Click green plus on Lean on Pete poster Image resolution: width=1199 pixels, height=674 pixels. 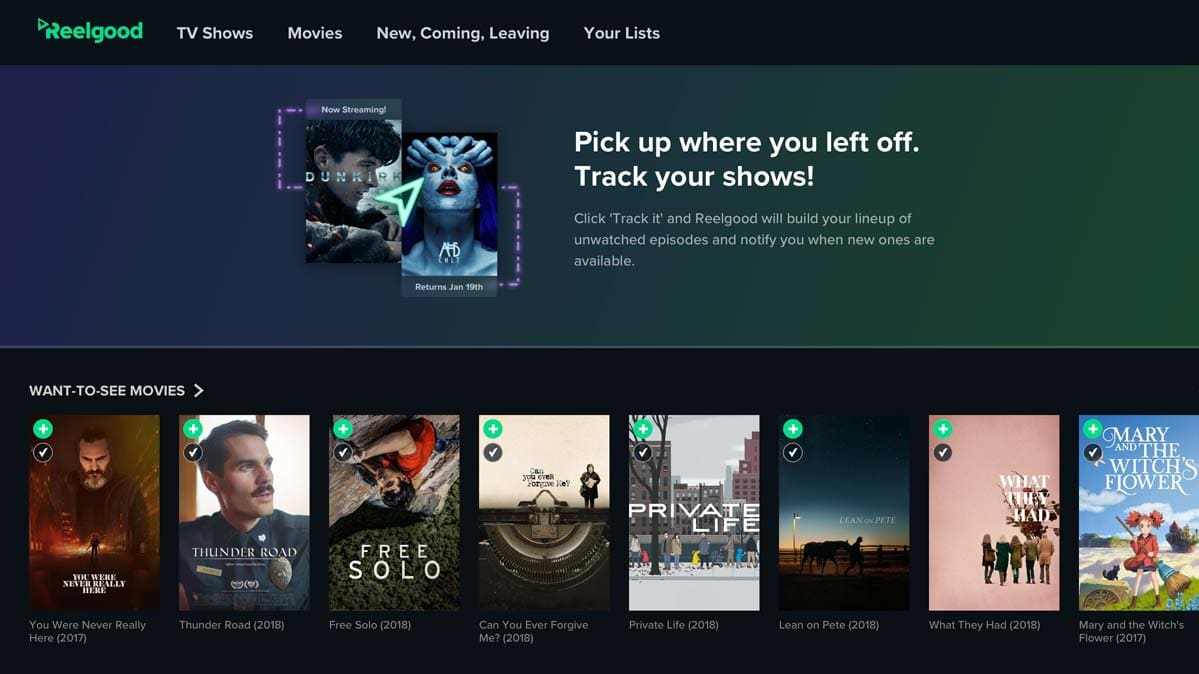click(x=793, y=429)
